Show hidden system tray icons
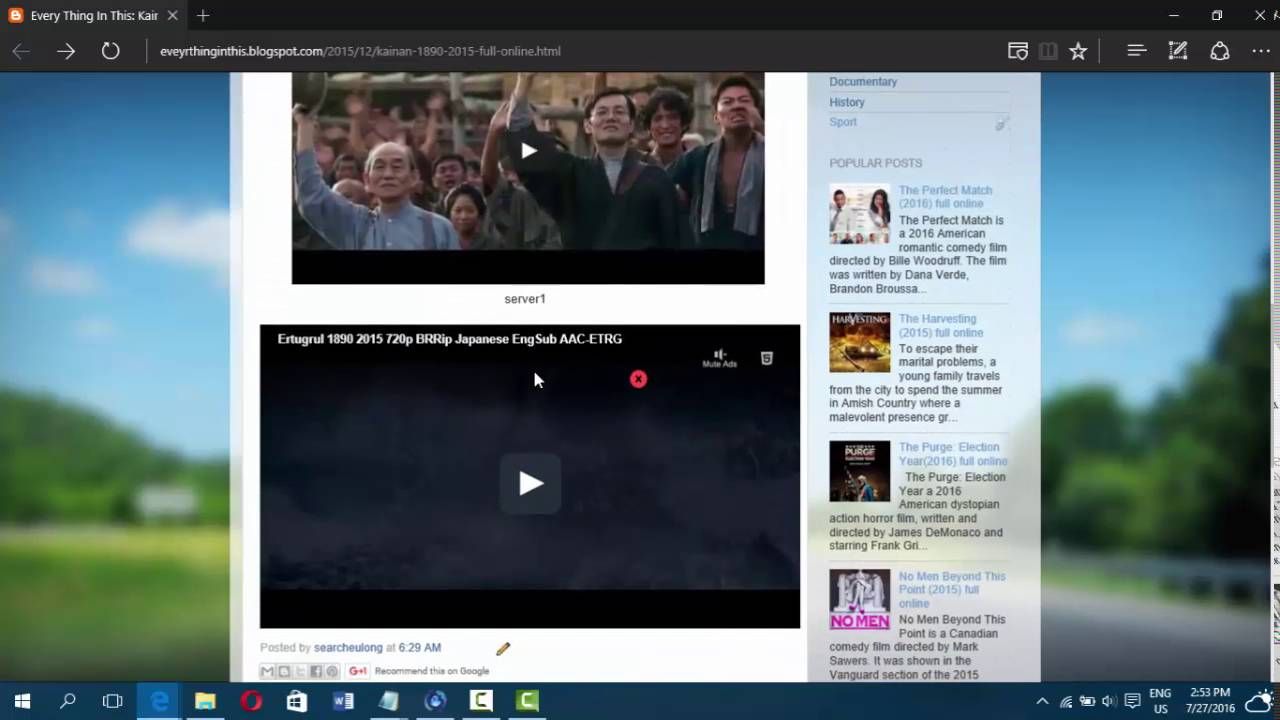The image size is (1280, 720). [x=1042, y=701]
